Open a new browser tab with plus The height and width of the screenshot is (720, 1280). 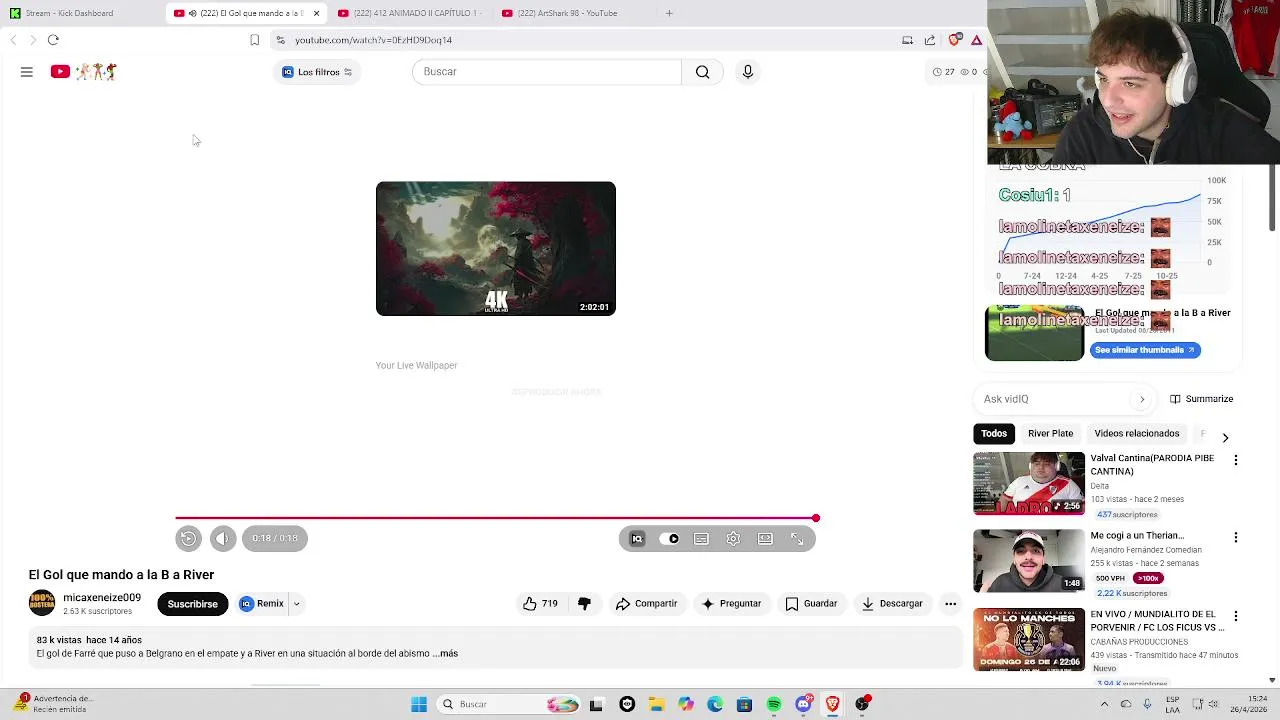669,13
